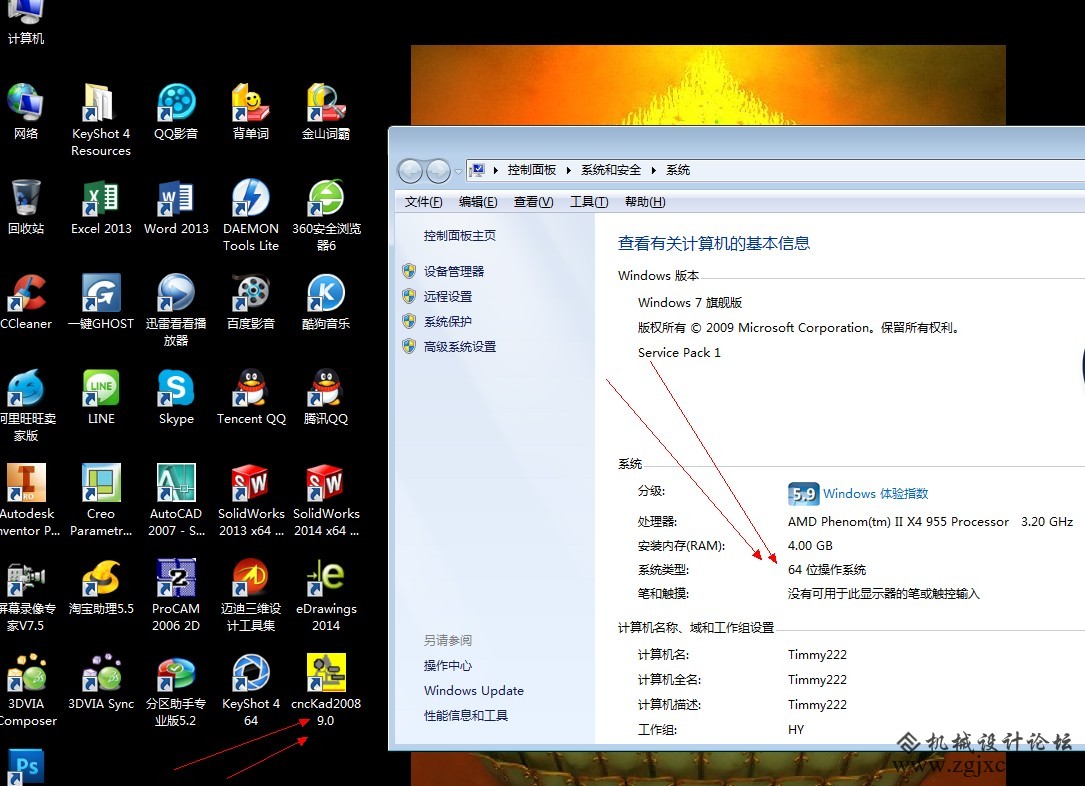The width and height of the screenshot is (1085, 786).
Task: Select AMD Phenom(tm) II X4 955 Processor text
Action: [898, 522]
